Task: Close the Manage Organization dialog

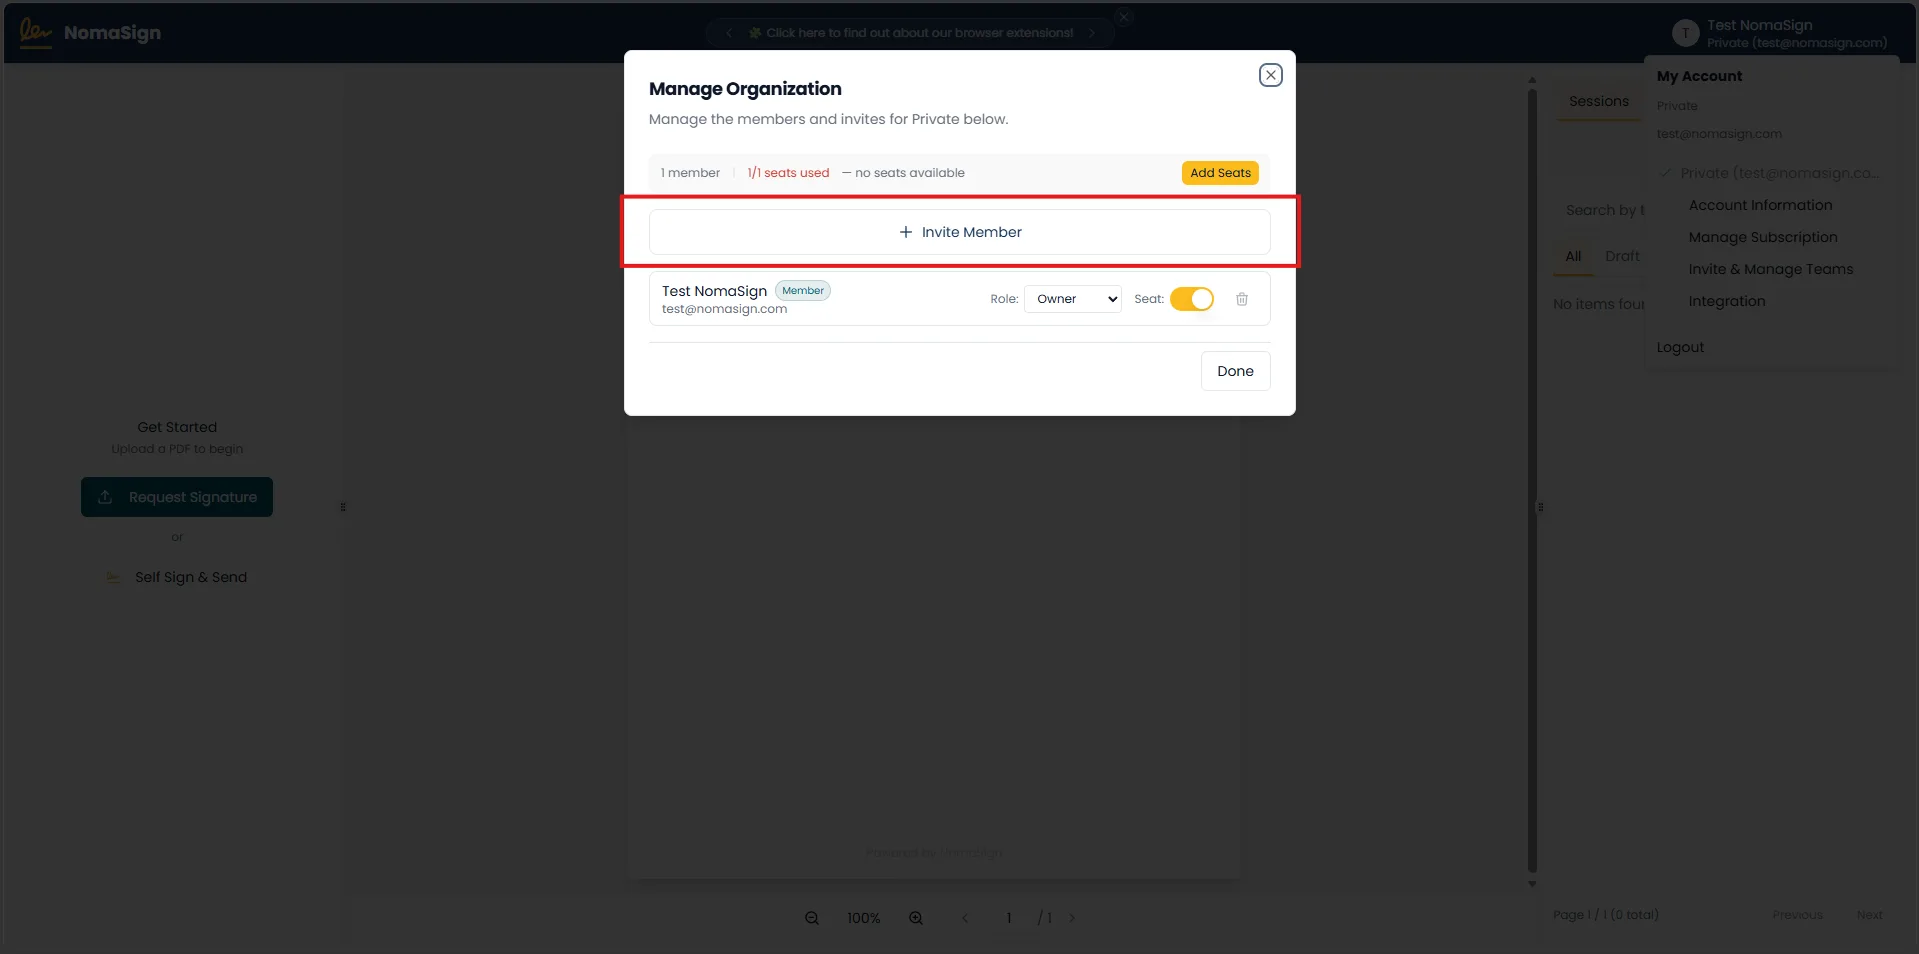Action: [1270, 75]
